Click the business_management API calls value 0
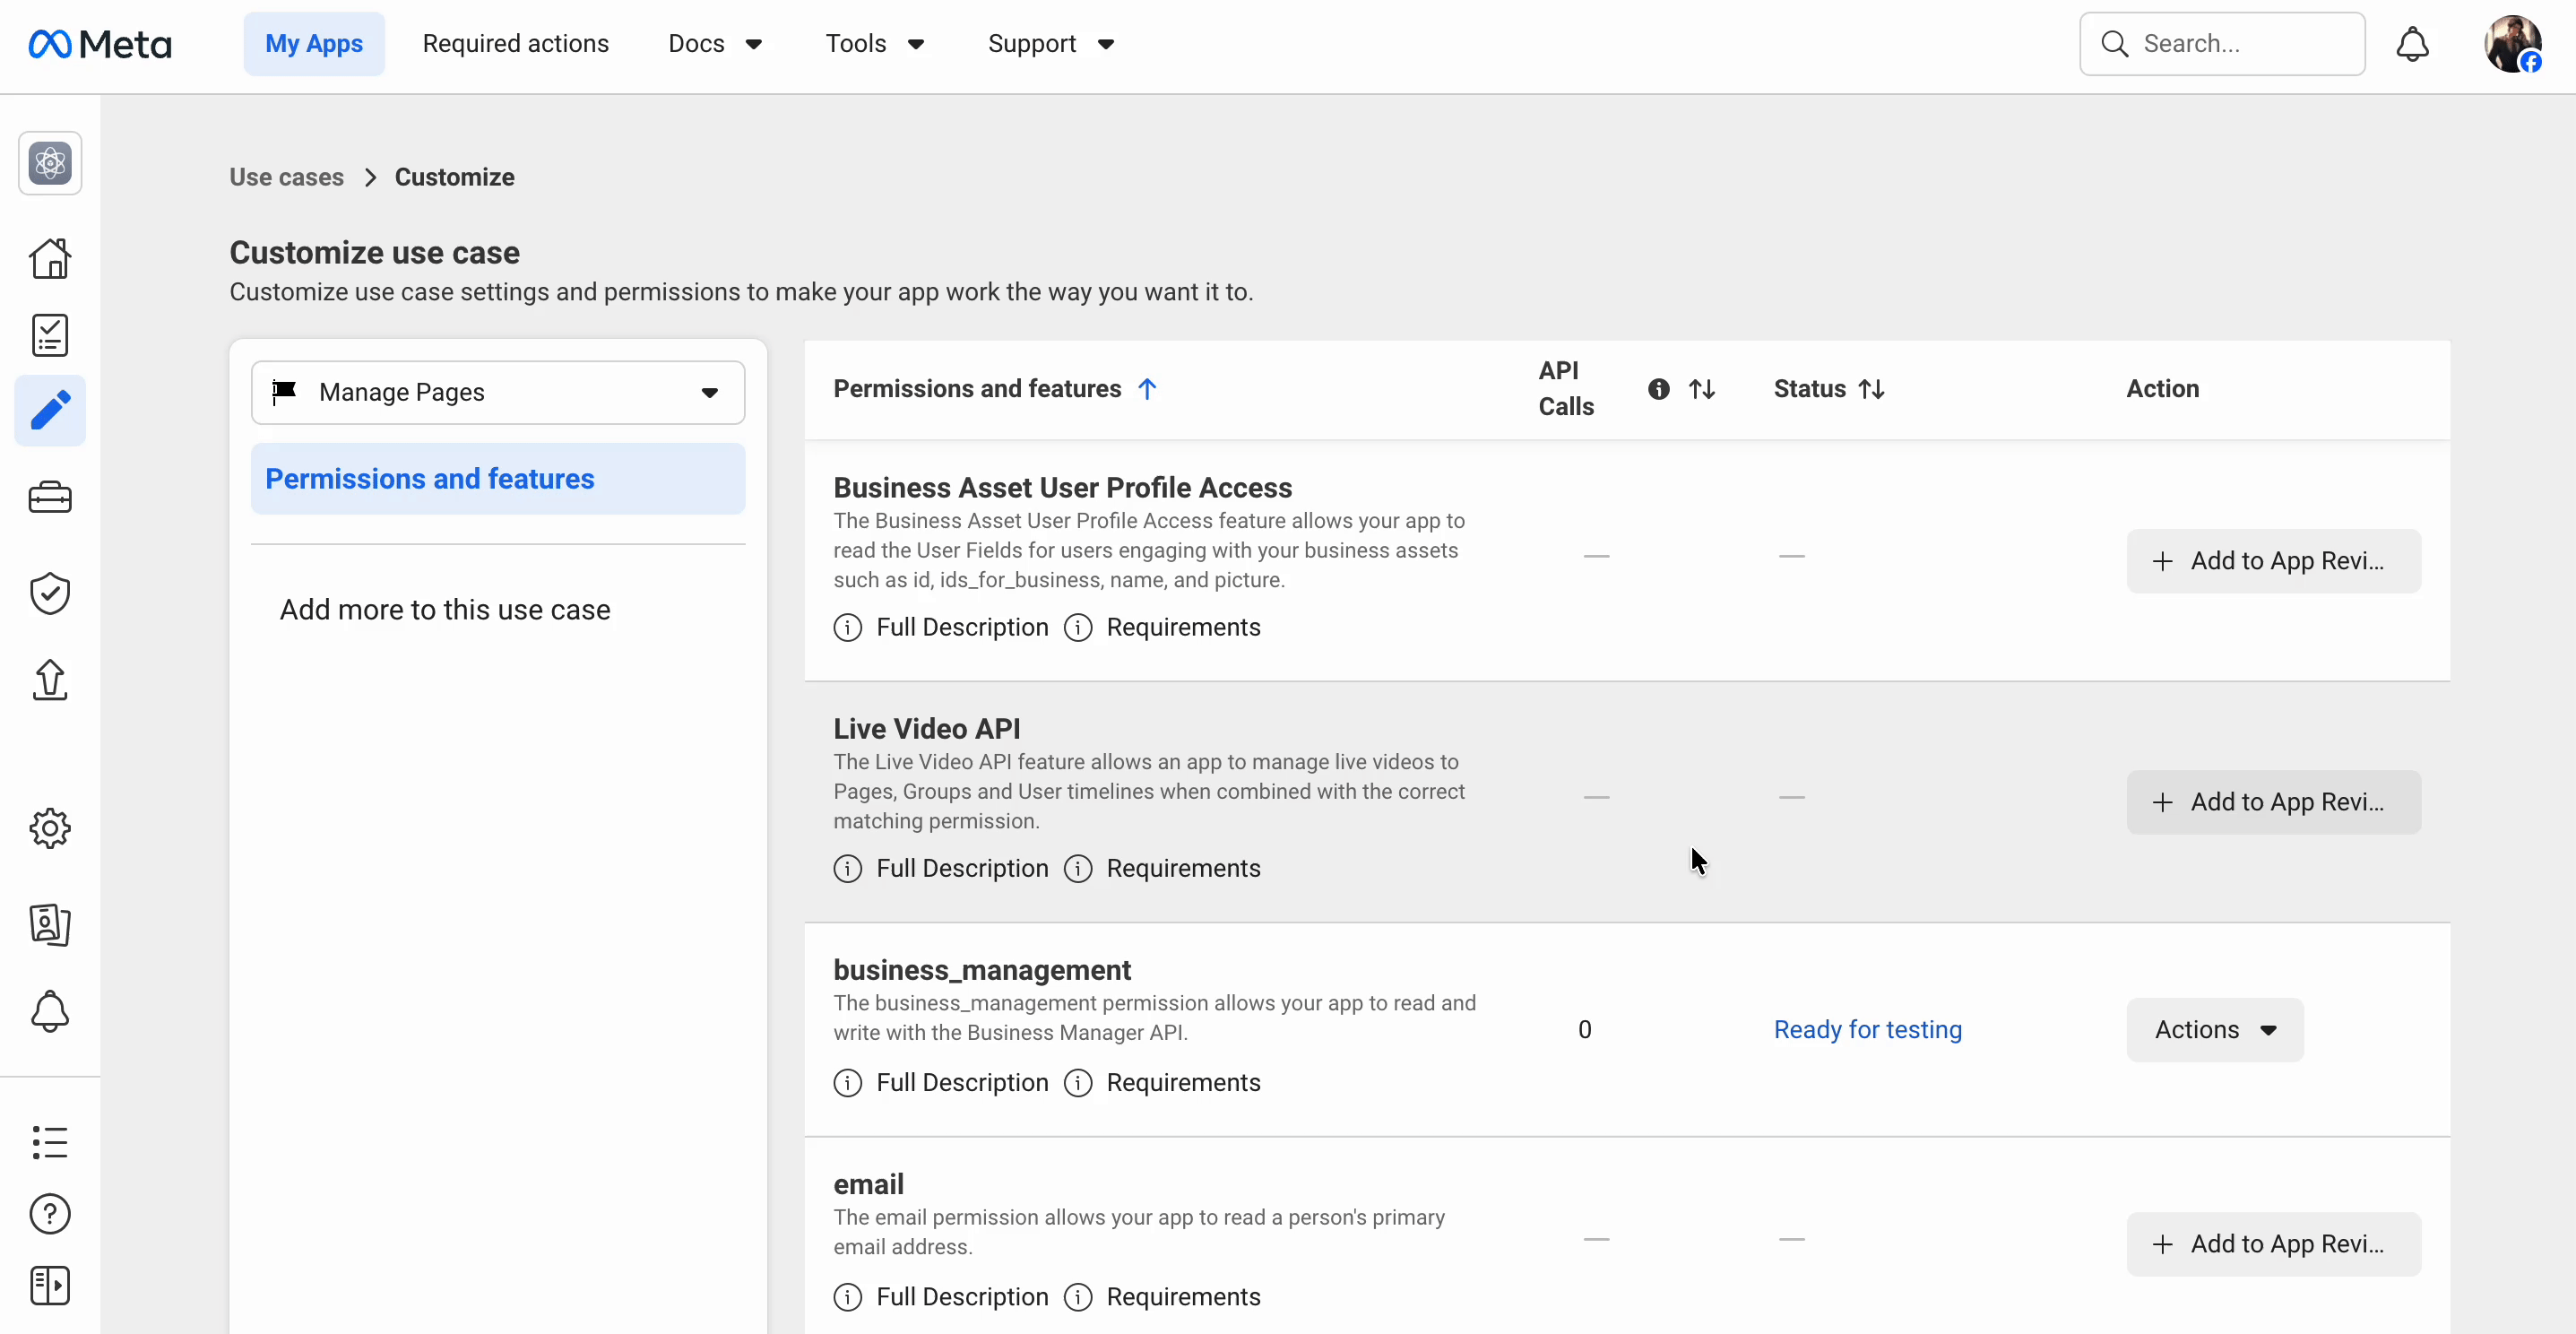 coord(1585,1030)
